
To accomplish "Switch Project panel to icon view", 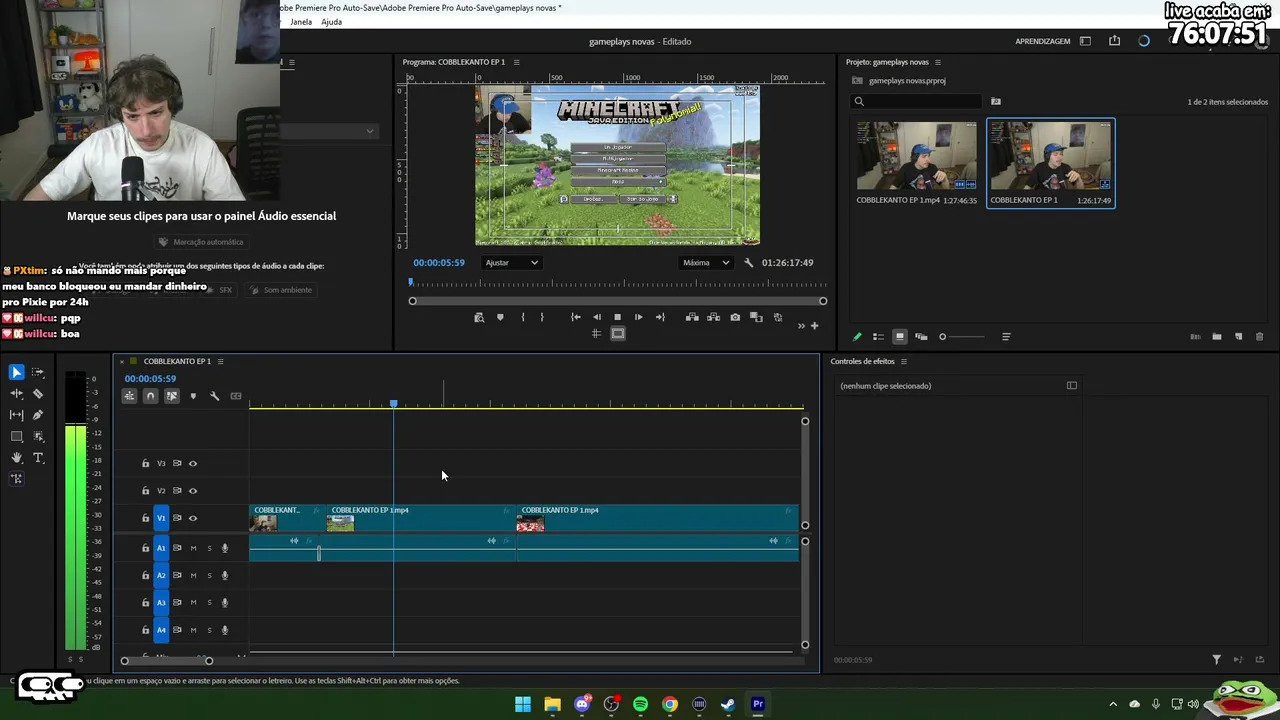I will [900, 337].
